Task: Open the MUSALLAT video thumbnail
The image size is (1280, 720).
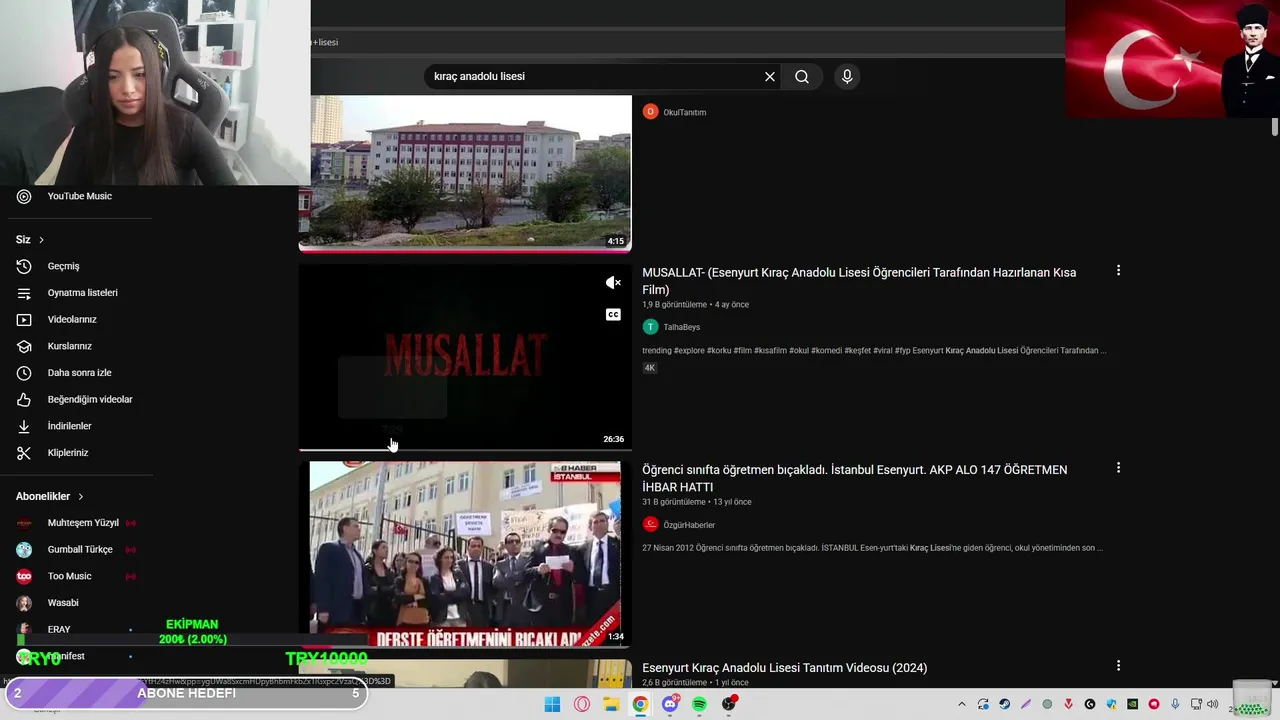Action: (465, 357)
